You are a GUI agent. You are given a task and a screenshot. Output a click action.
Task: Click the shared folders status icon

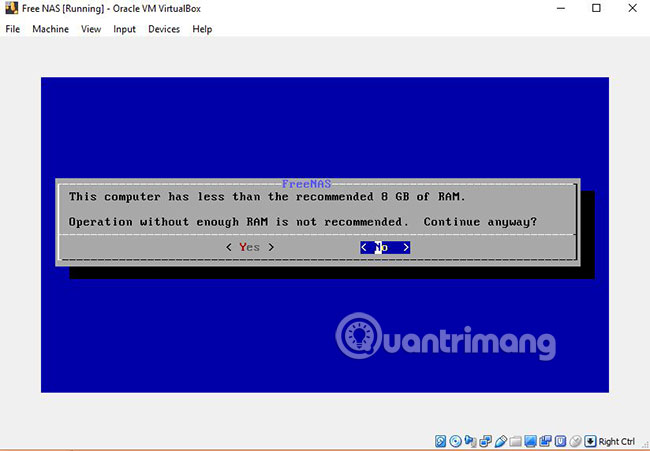[x=515, y=441]
